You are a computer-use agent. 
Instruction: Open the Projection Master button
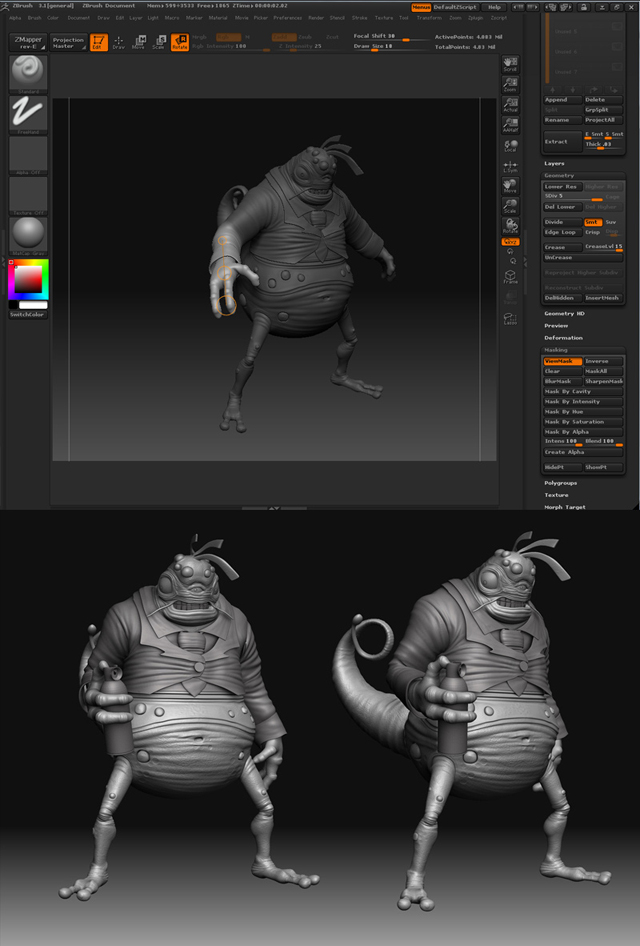(68, 42)
